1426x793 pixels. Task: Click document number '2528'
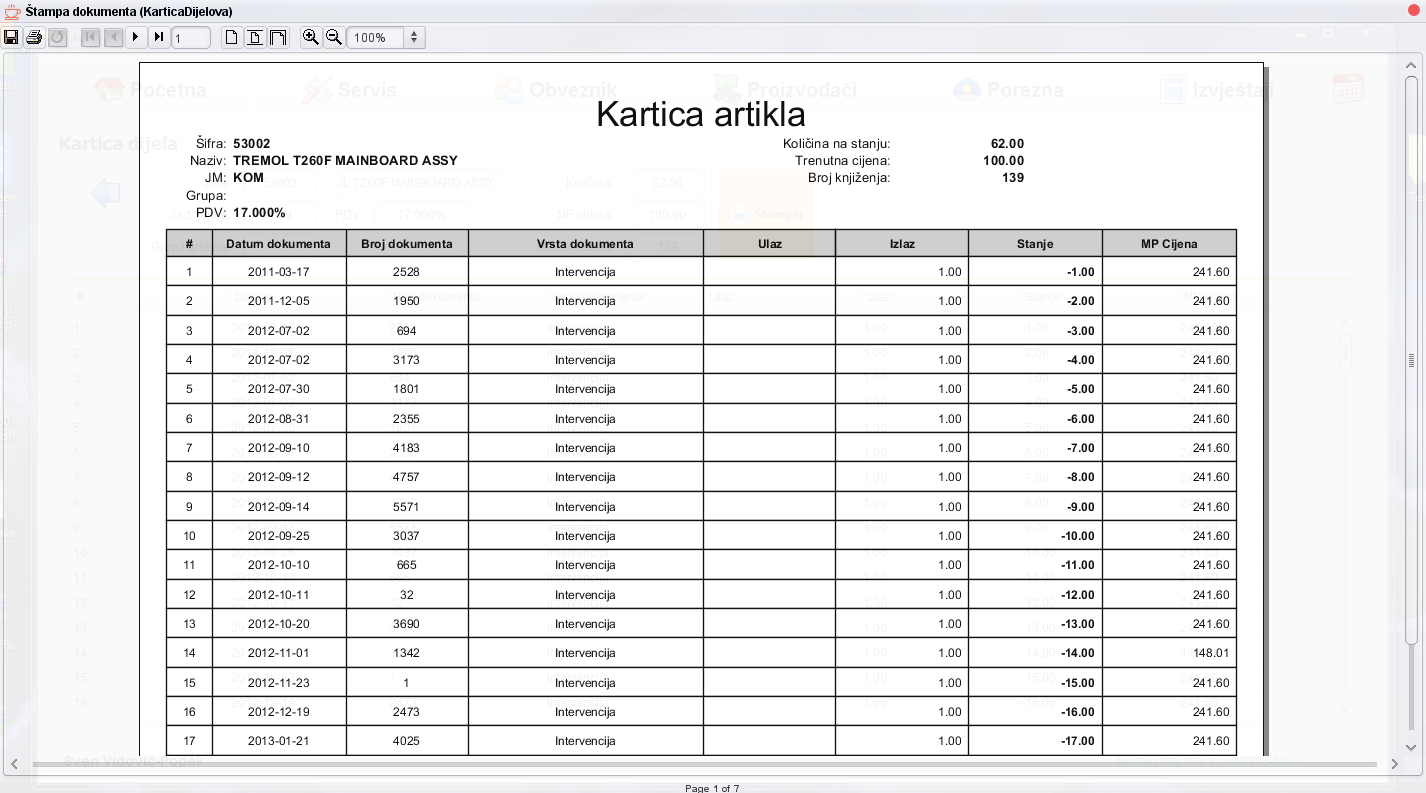[x=406, y=272]
